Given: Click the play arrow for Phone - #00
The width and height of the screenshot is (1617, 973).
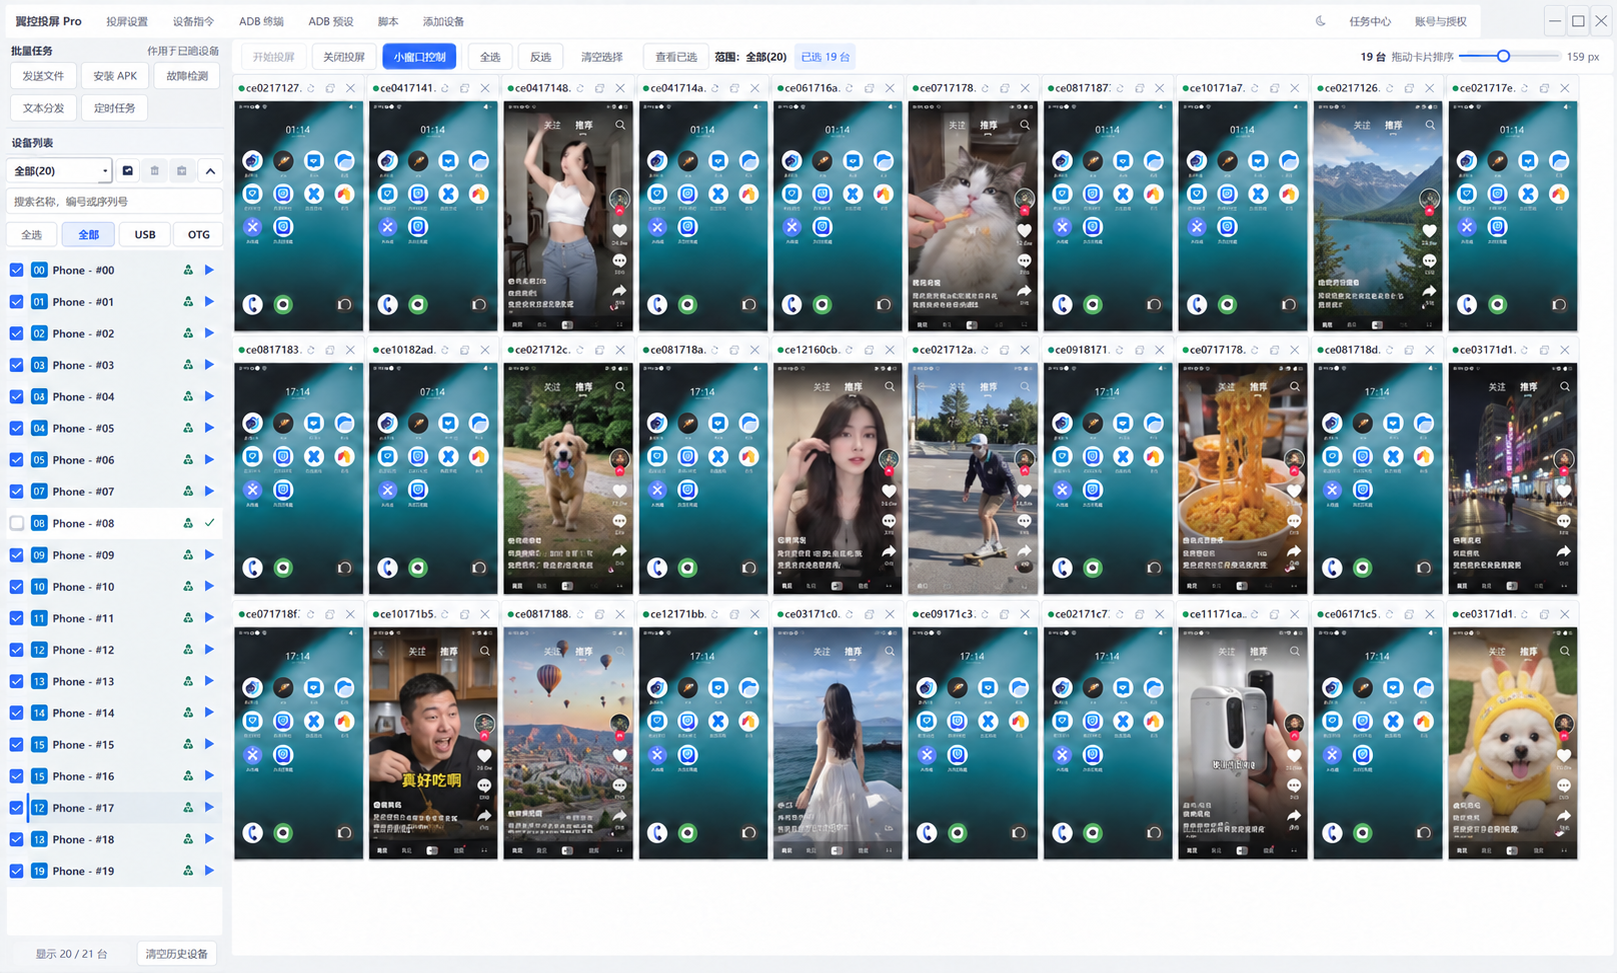Looking at the screenshot, I should 209,270.
